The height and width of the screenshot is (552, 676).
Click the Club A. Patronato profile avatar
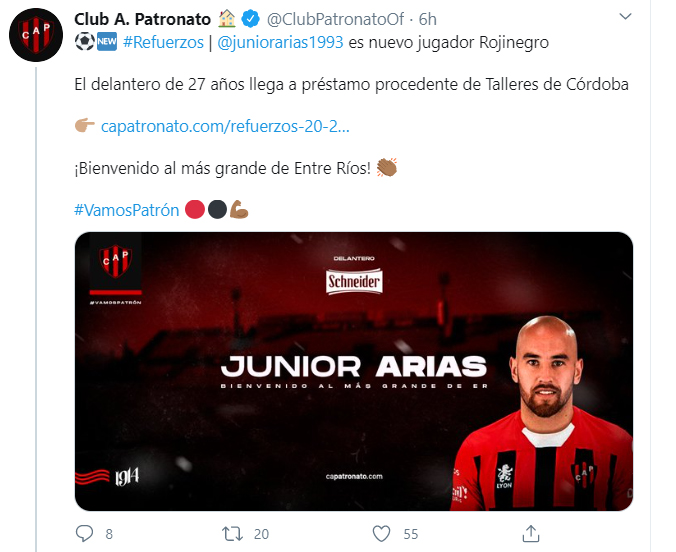[36, 35]
